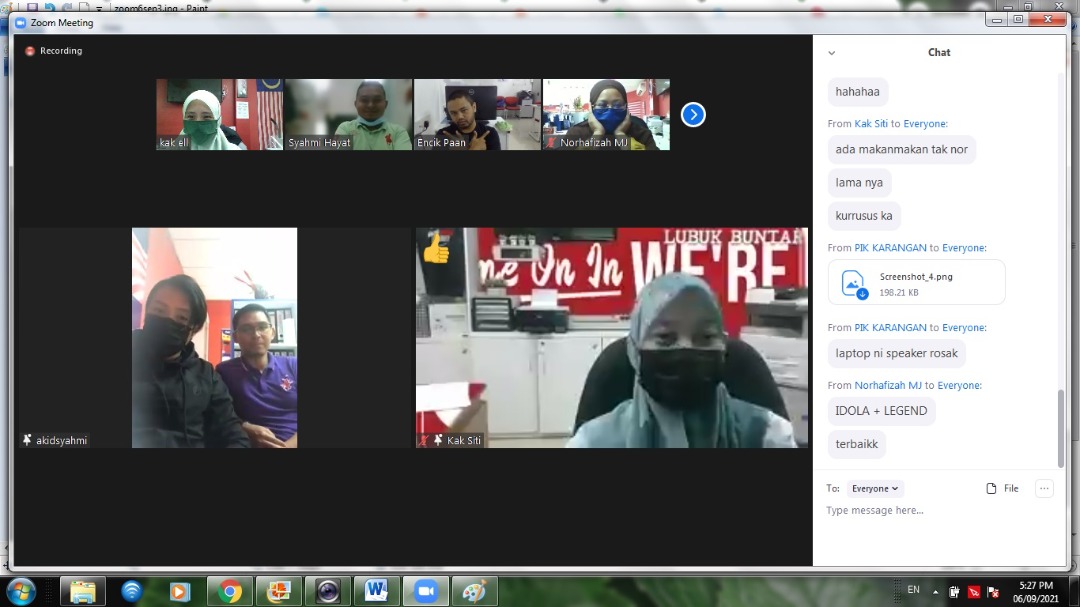
Task: Open Zoom from the taskbar
Action: point(425,591)
